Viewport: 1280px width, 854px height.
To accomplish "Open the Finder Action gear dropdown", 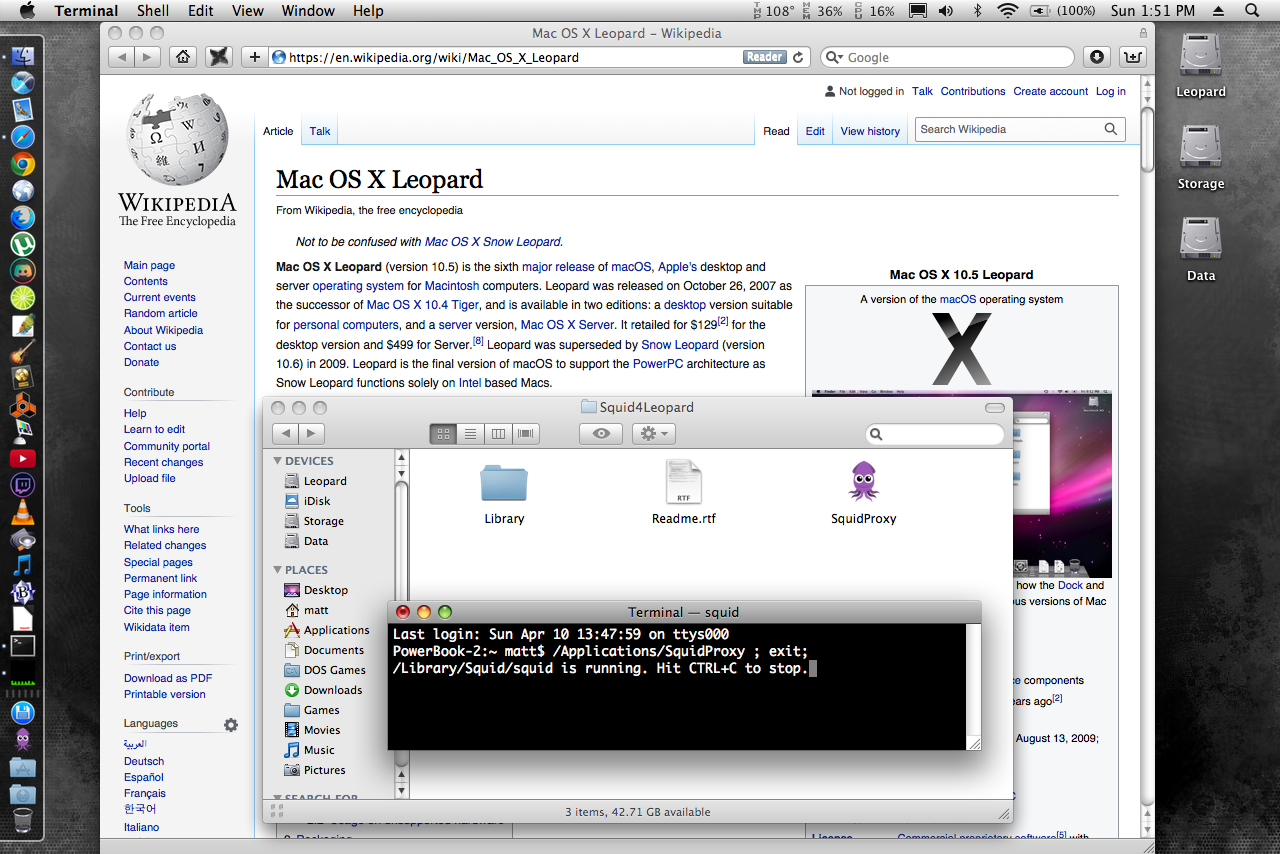I will 654,434.
